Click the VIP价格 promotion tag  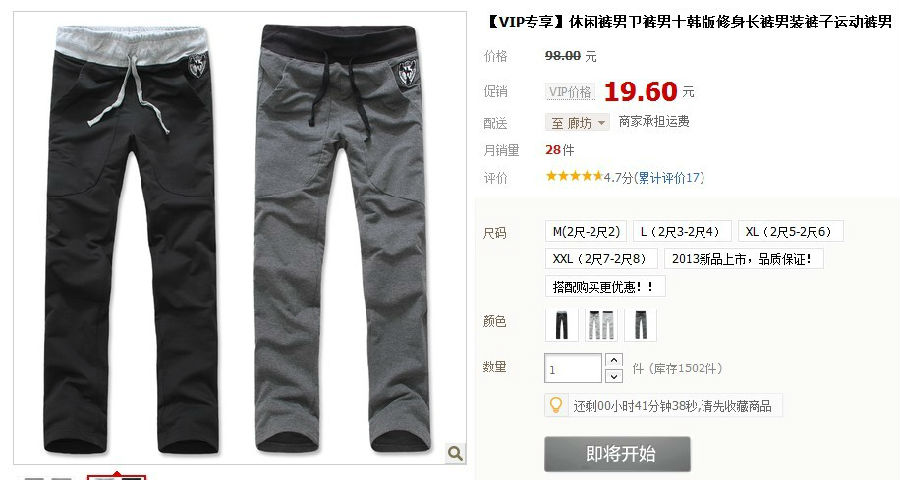[570, 92]
